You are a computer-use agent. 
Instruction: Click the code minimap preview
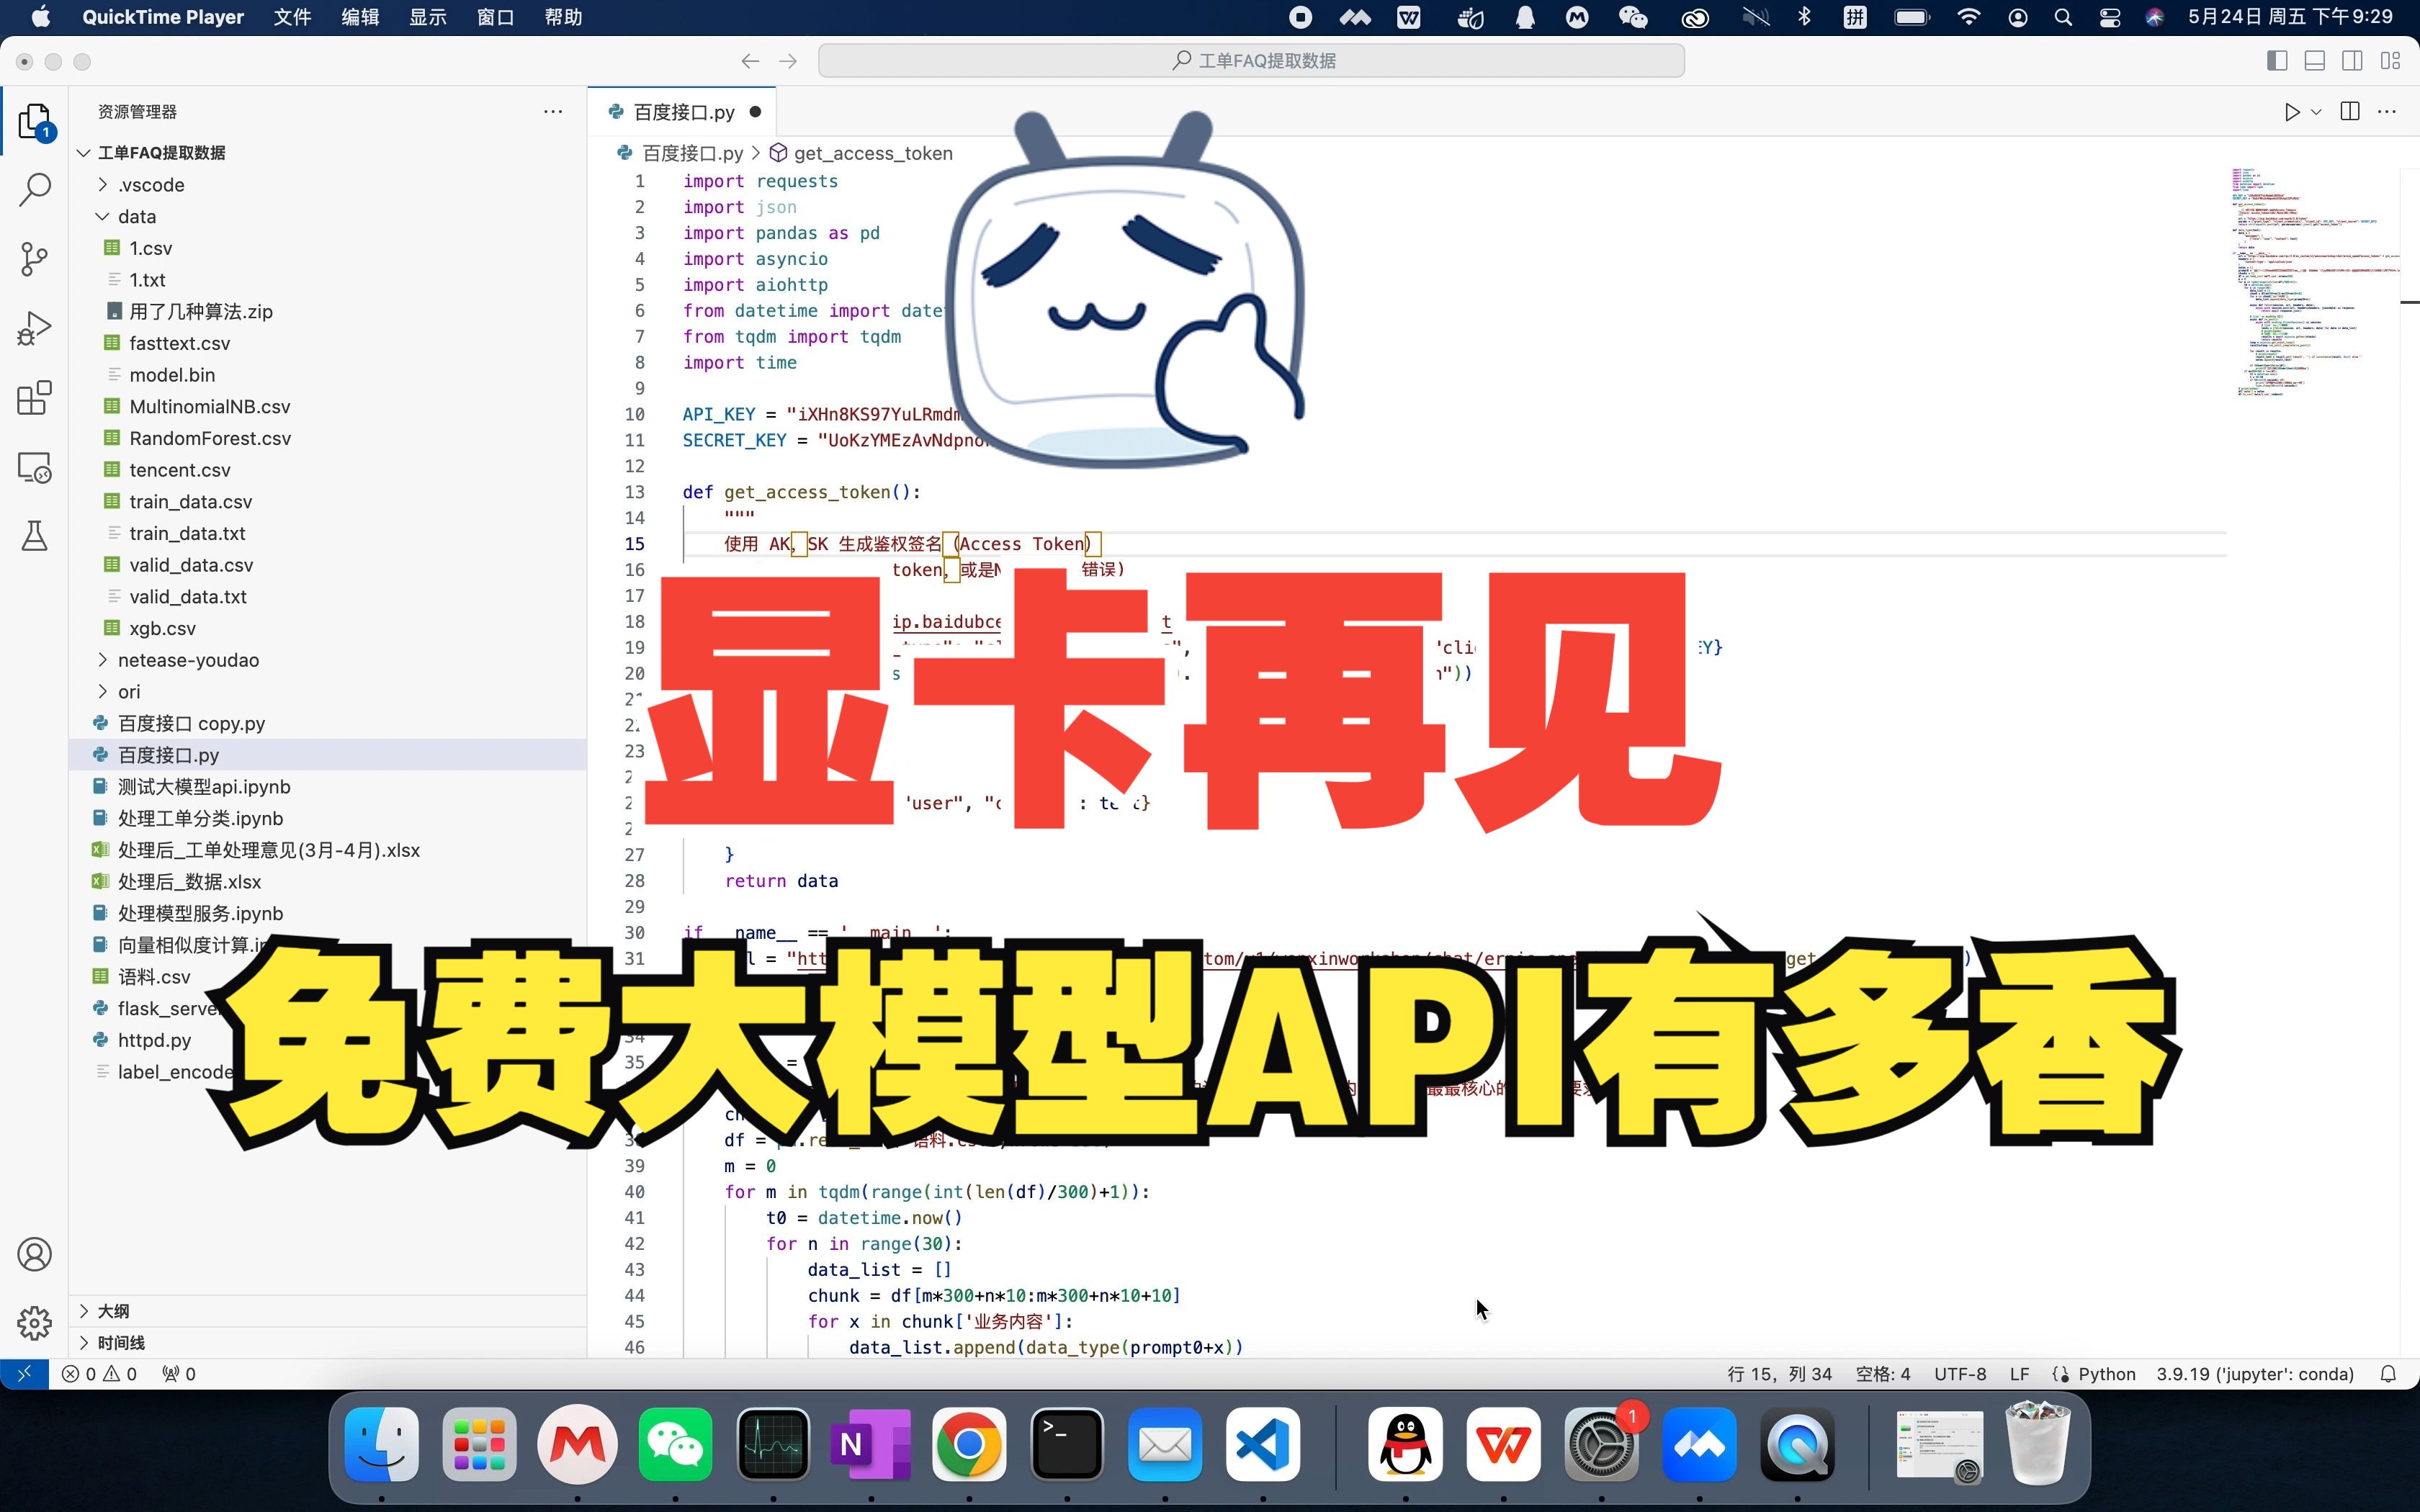click(2315, 283)
